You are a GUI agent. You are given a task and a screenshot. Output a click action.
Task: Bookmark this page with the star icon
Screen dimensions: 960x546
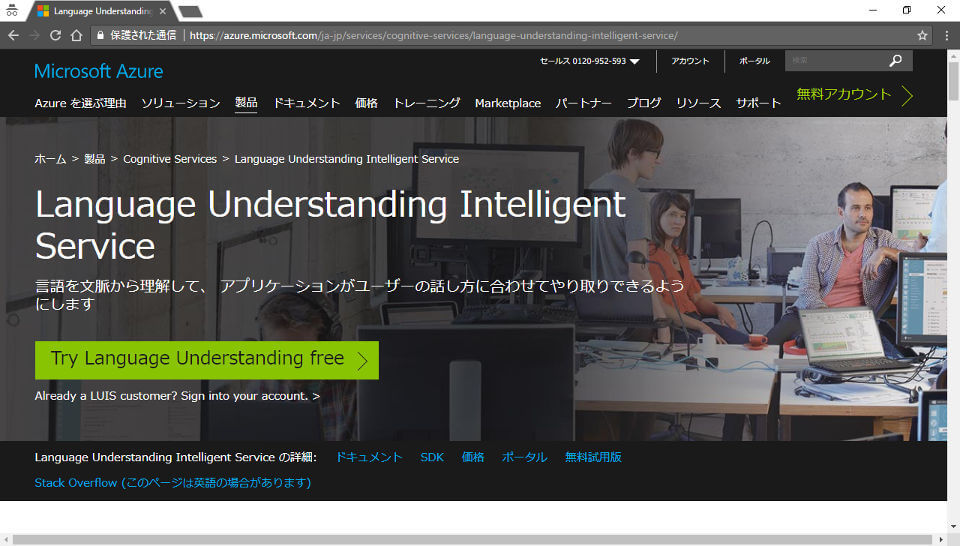922,36
